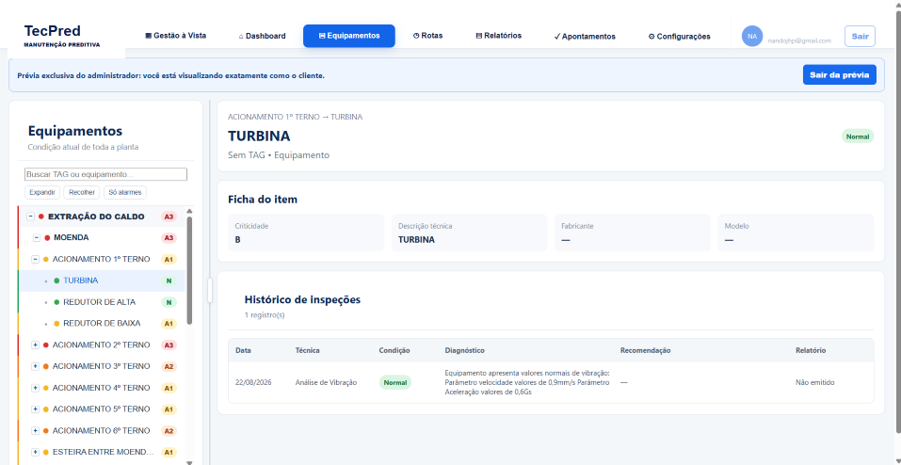Image resolution: width=901 pixels, height=465 pixels.
Task: Click the tree scrollbar down arrow
Action: pyautogui.click(x=190, y=462)
